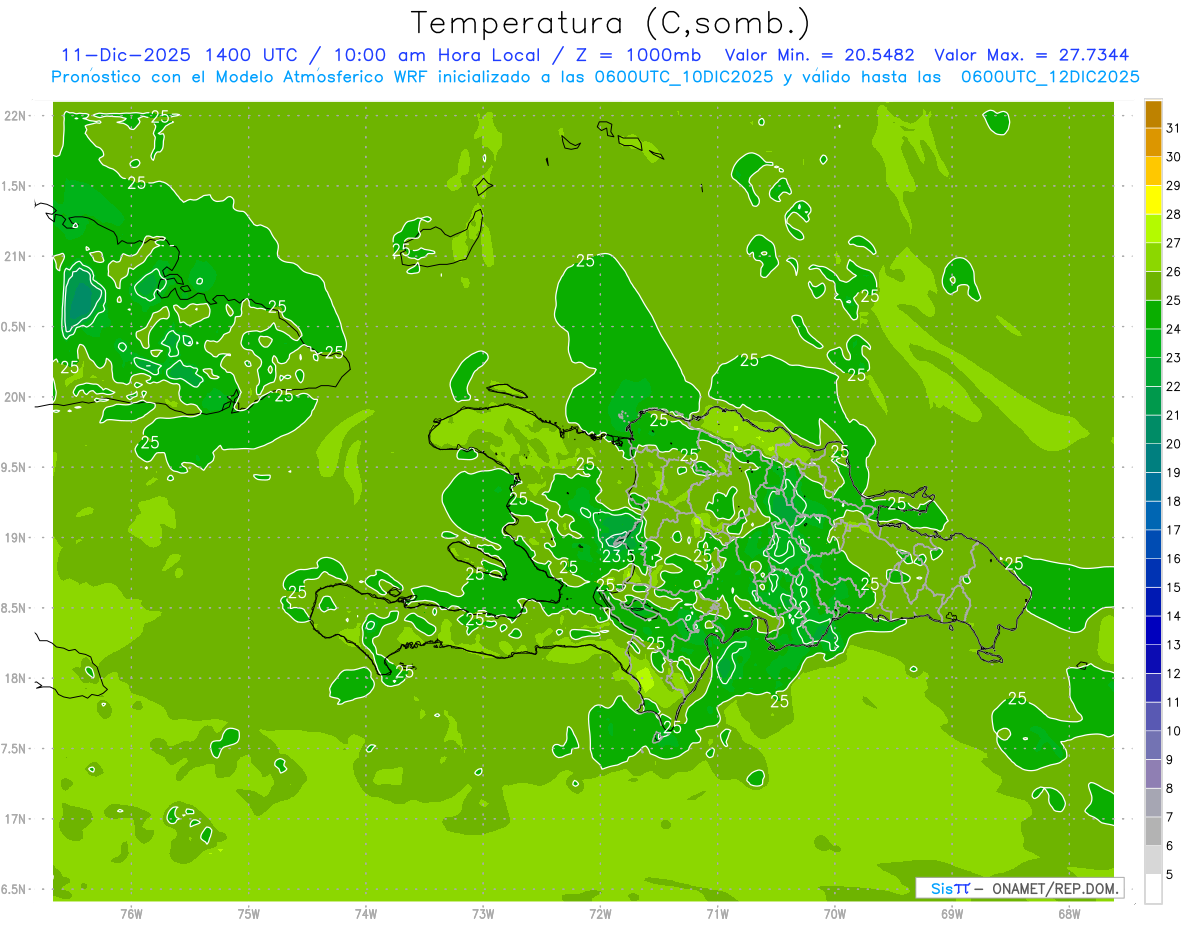Click the "76W" longitude axis label
Viewport: 1200px width, 927px height.
[131, 913]
